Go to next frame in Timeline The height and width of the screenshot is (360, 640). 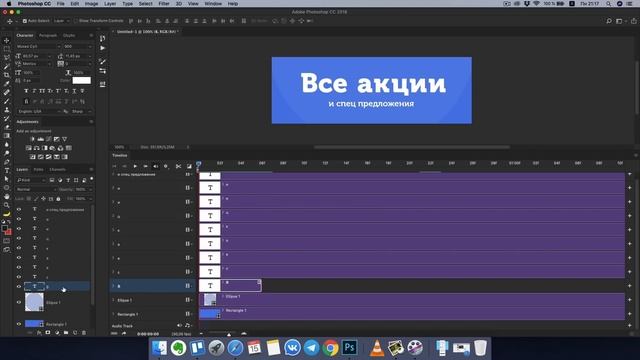coord(145,166)
